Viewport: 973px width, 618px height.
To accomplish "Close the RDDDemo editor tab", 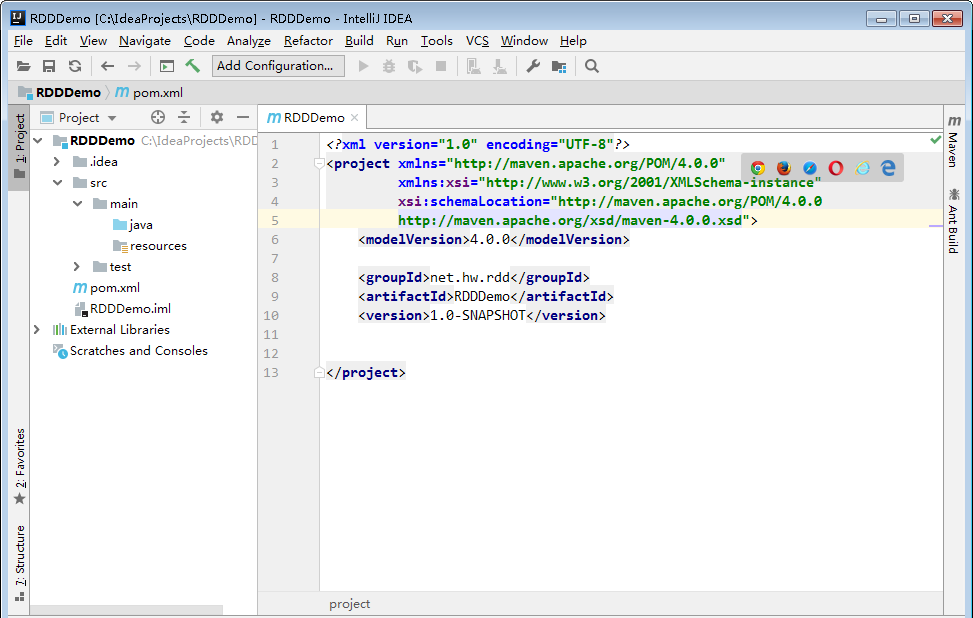I will [354, 117].
